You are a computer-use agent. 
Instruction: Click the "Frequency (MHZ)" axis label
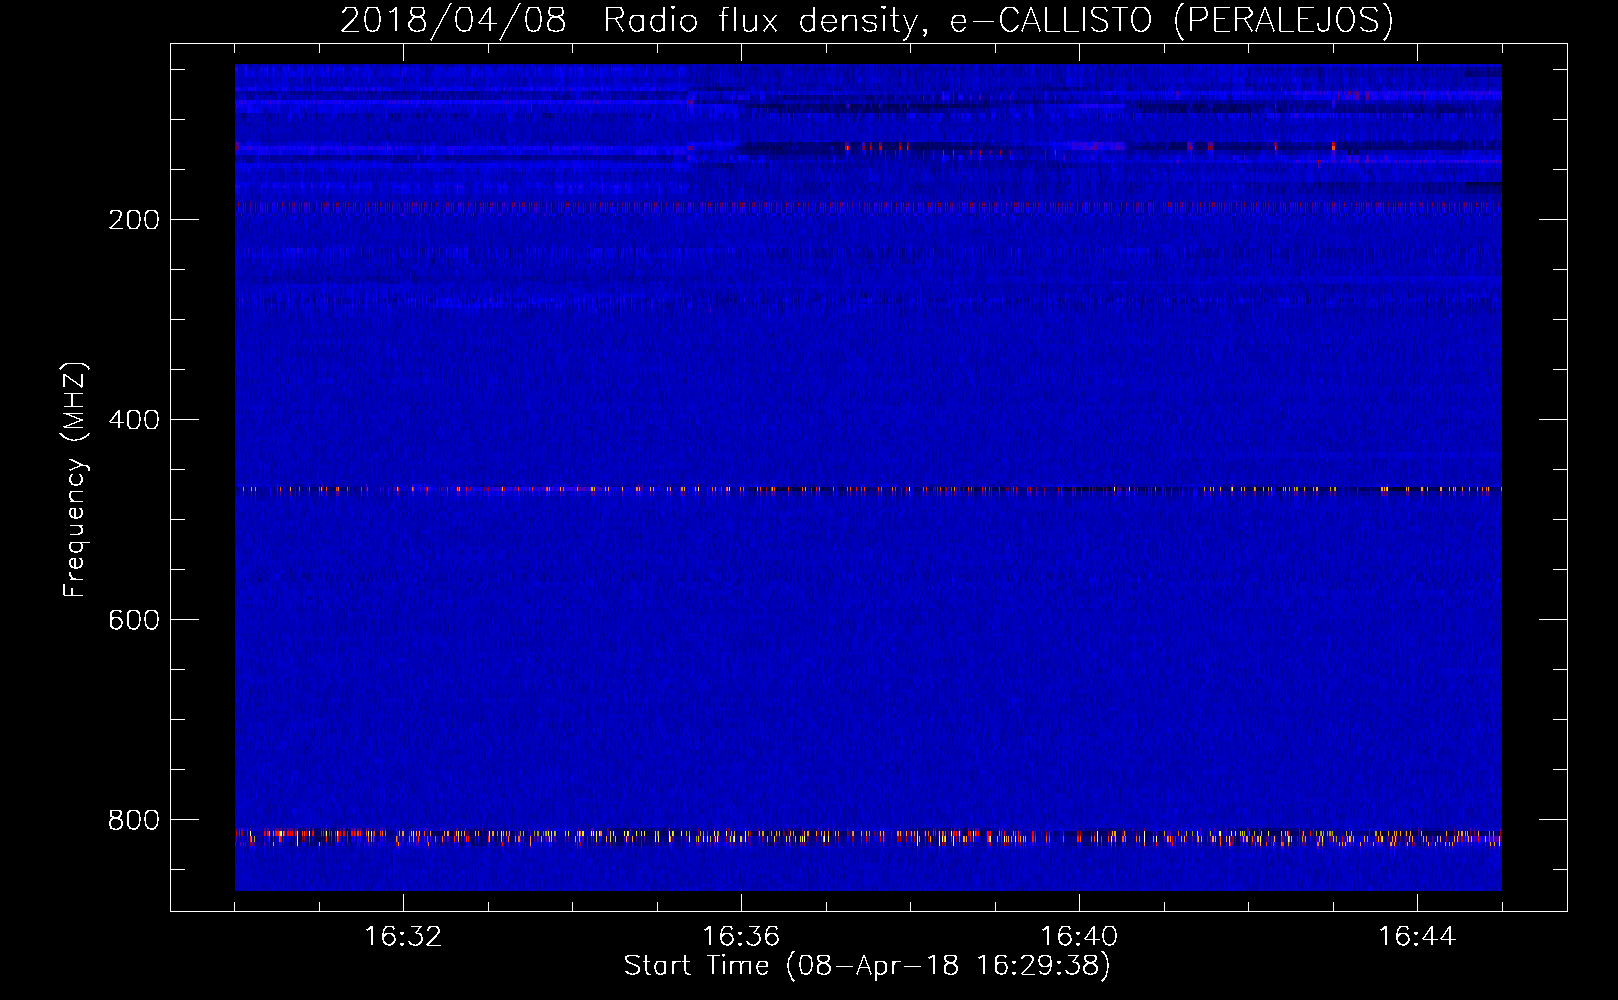point(75,480)
